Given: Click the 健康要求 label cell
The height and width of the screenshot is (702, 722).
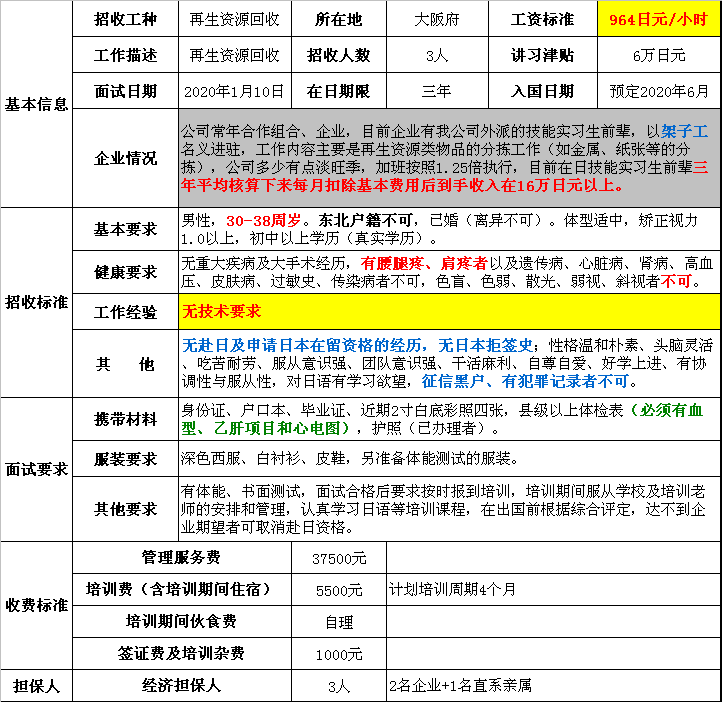Looking at the screenshot, I should point(125,272).
